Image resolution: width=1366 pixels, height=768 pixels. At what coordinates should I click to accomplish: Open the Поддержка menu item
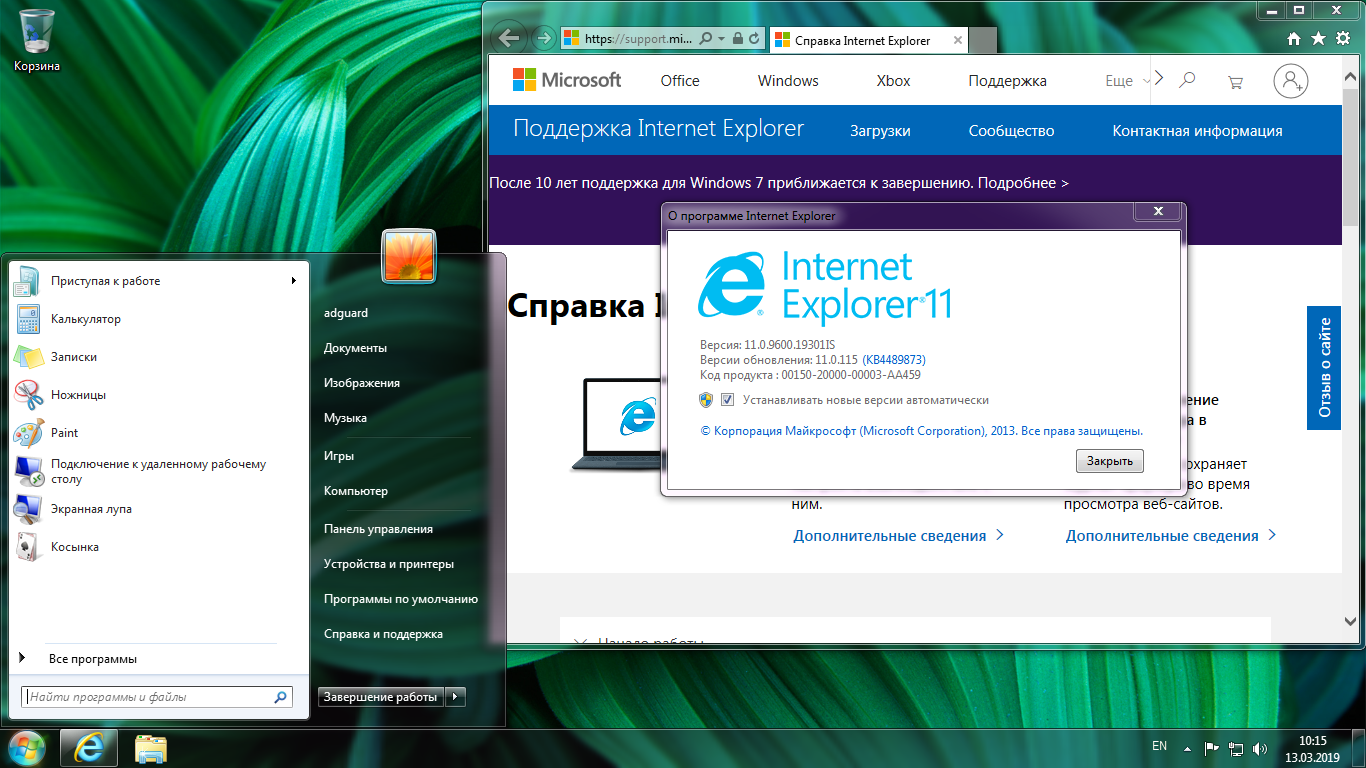pyautogui.click(x=1007, y=81)
